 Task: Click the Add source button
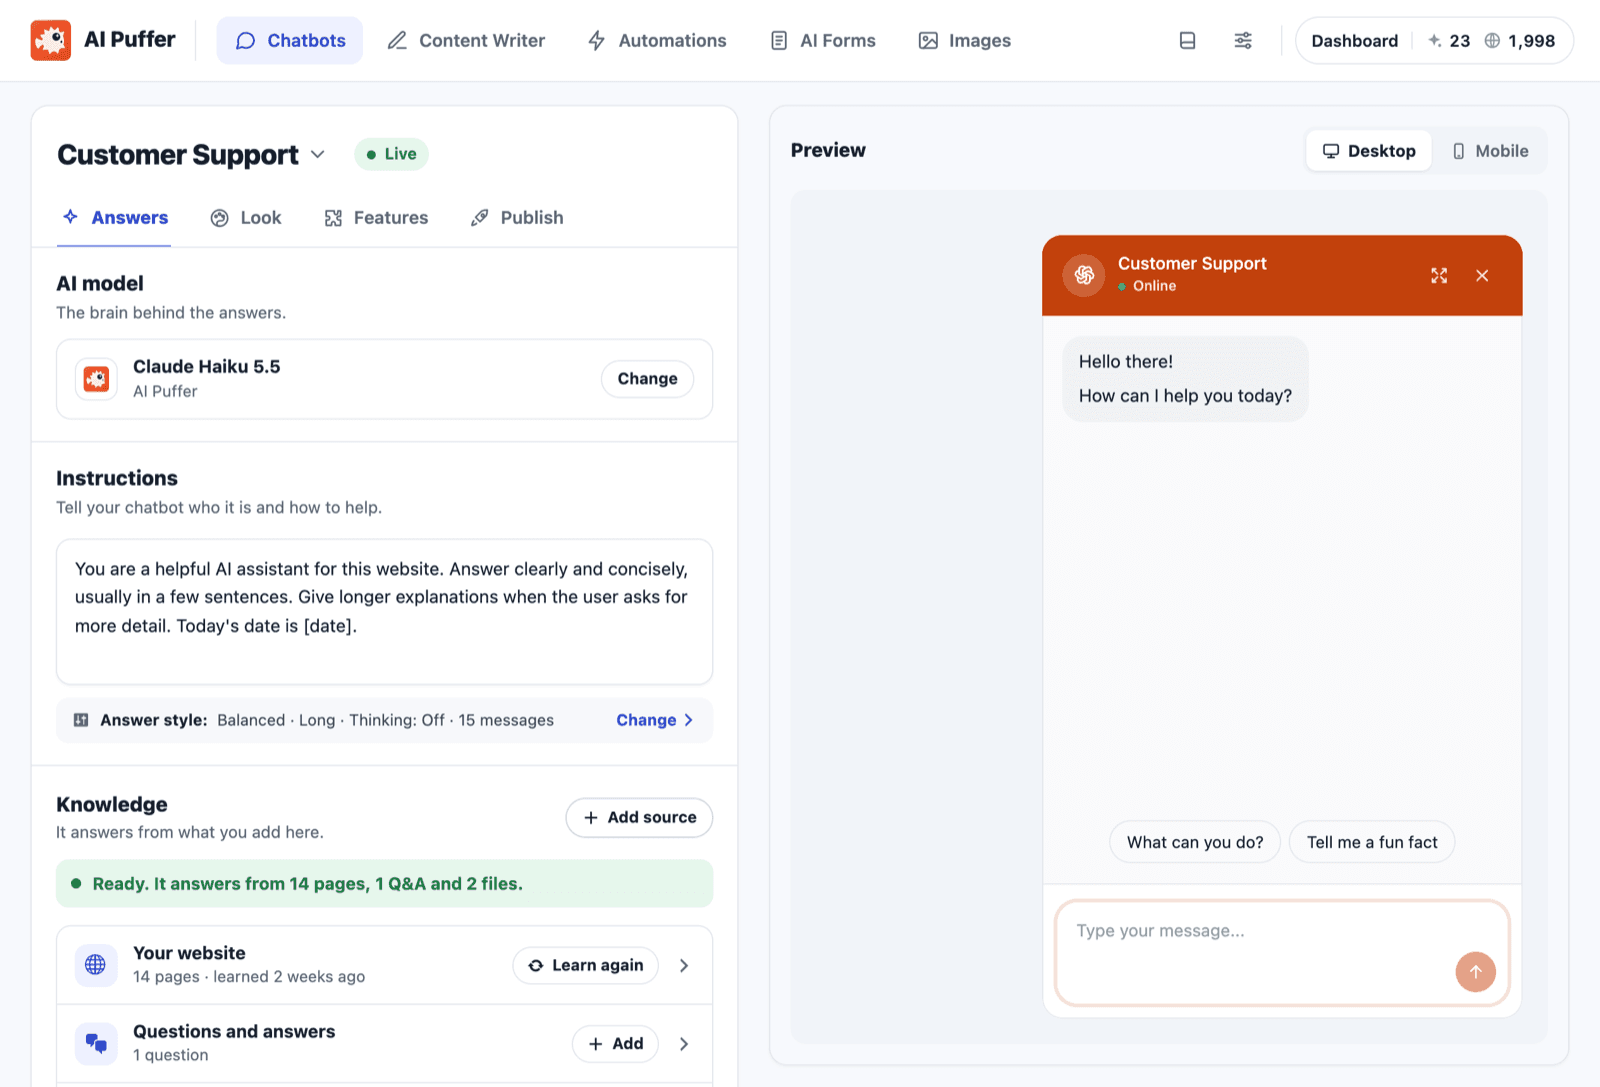pyautogui.click(x=639, y=817)
